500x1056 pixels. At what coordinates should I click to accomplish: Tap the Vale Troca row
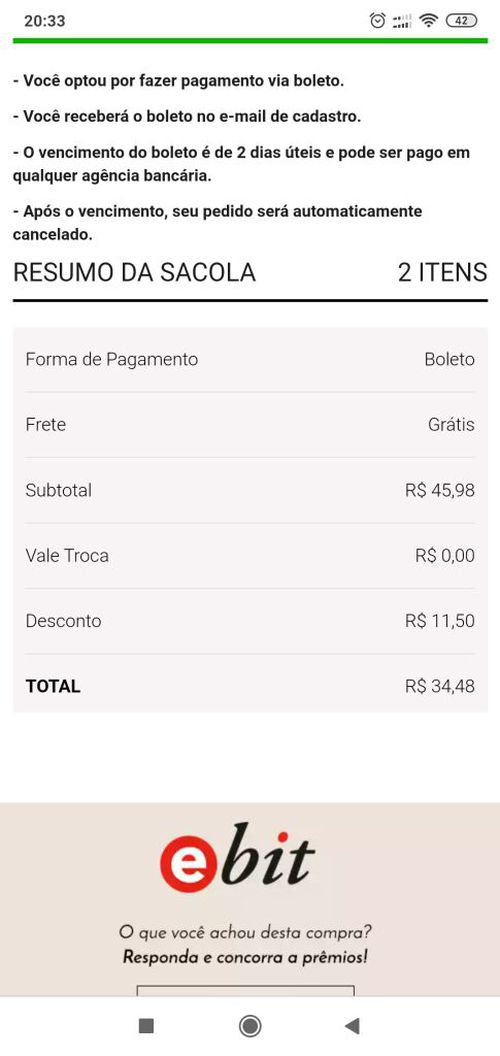250,556
